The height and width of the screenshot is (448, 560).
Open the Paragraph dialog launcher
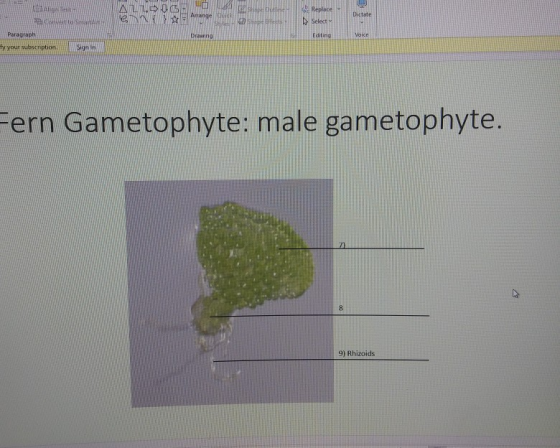[x=110, y=35]
